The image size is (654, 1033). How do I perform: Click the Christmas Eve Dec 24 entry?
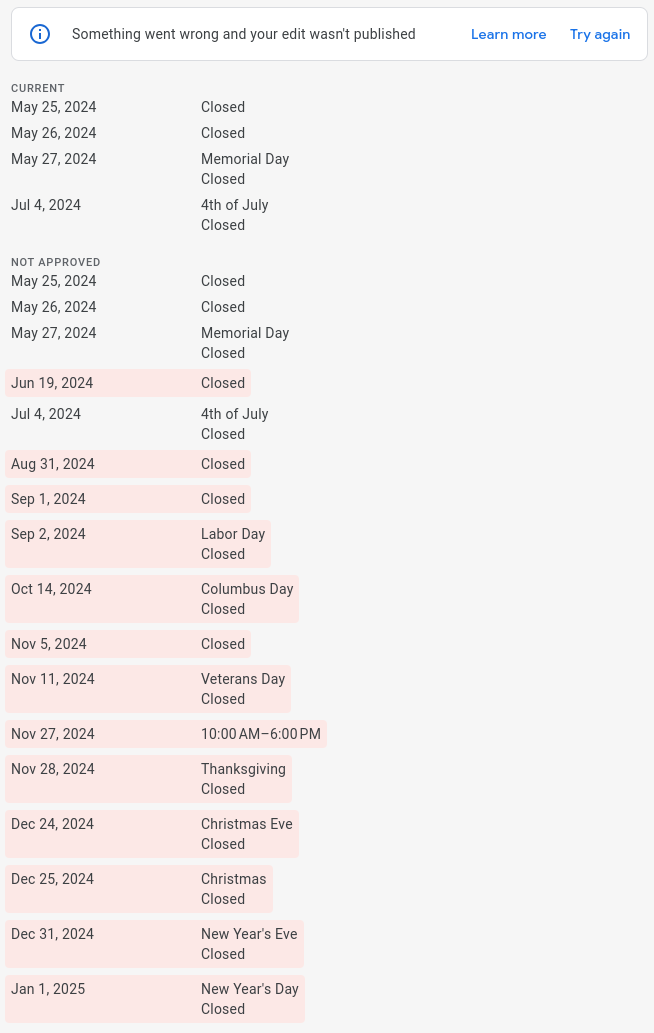152,833
